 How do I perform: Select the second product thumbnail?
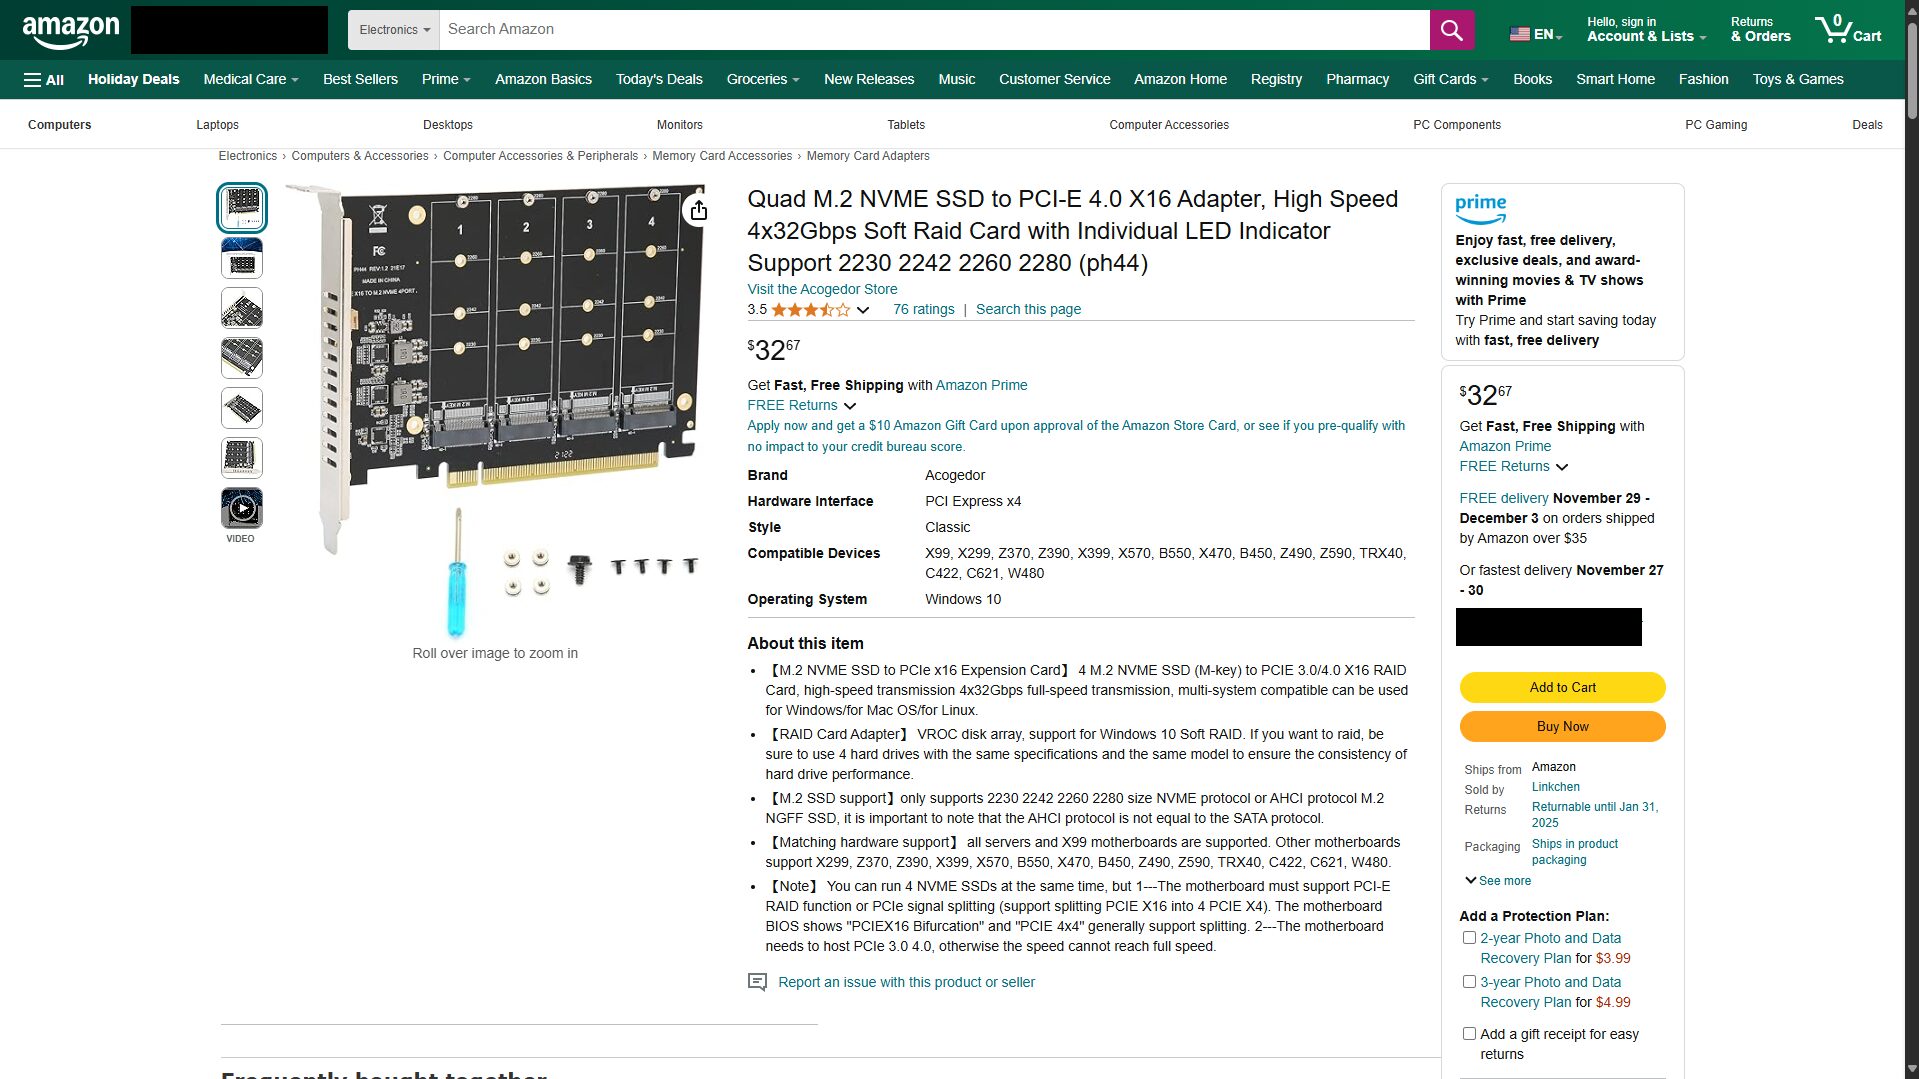click(x=241, y=258)
